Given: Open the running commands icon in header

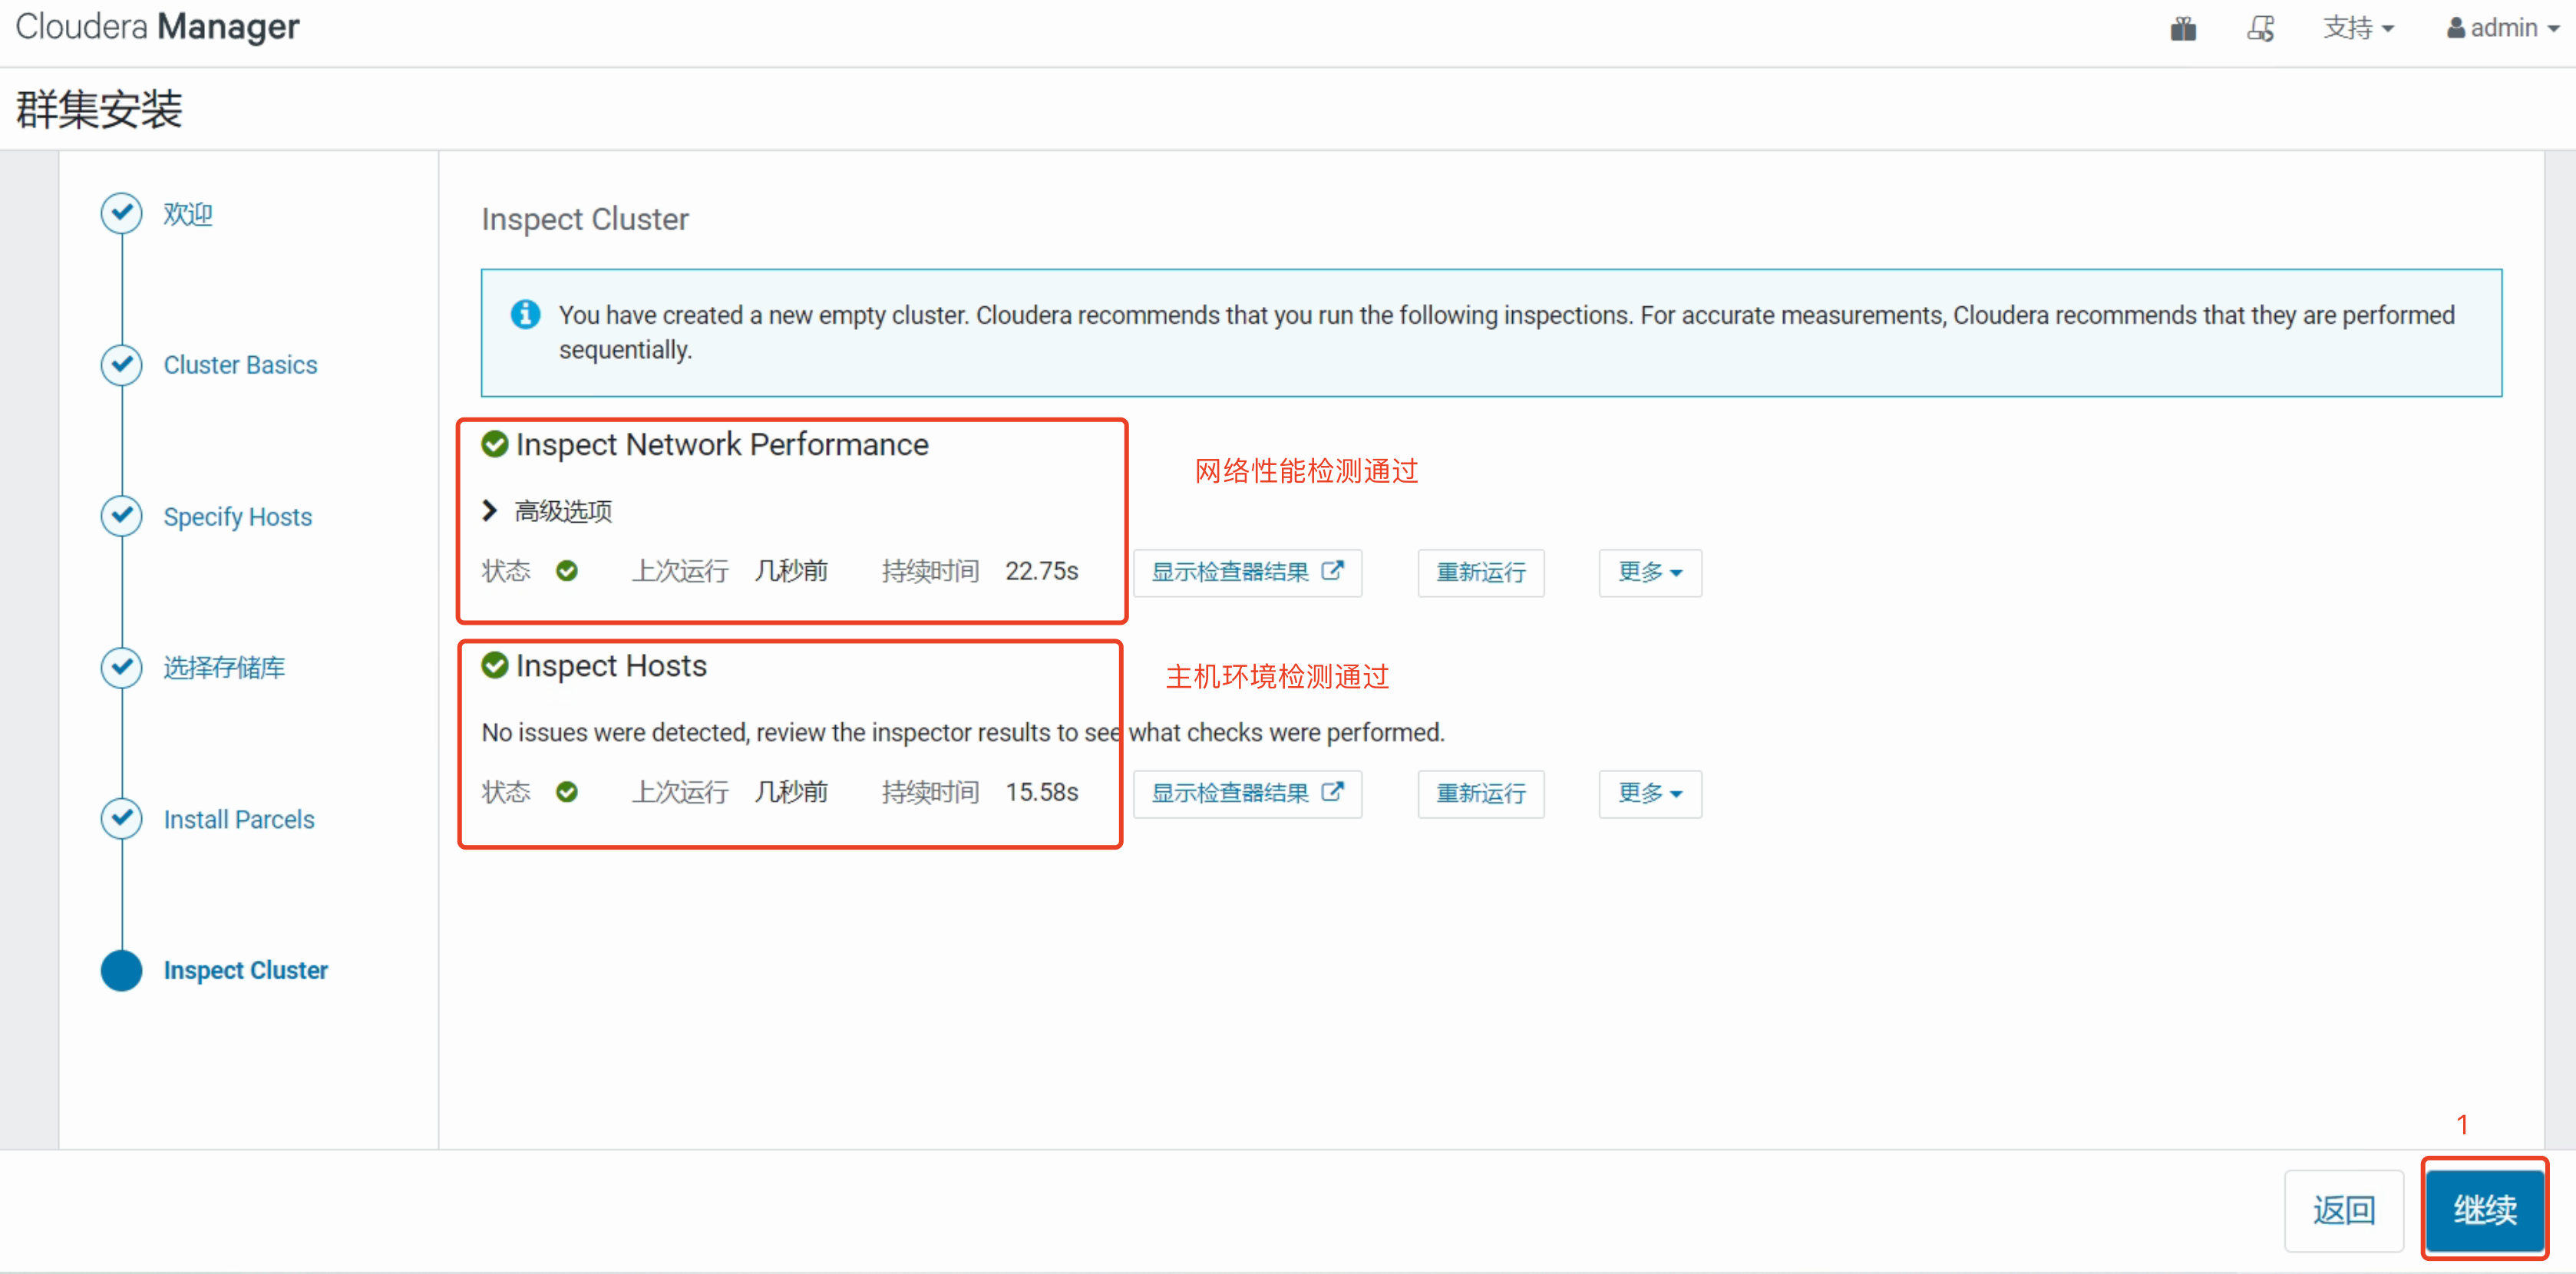Looking at the screenshot, I should pos(2261,28).
